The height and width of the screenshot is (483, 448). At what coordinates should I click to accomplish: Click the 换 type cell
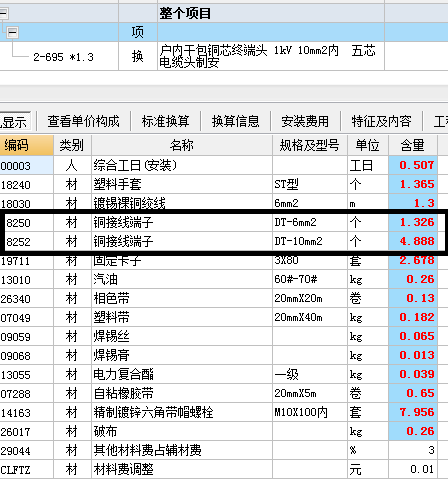click(x=138, y=56)
